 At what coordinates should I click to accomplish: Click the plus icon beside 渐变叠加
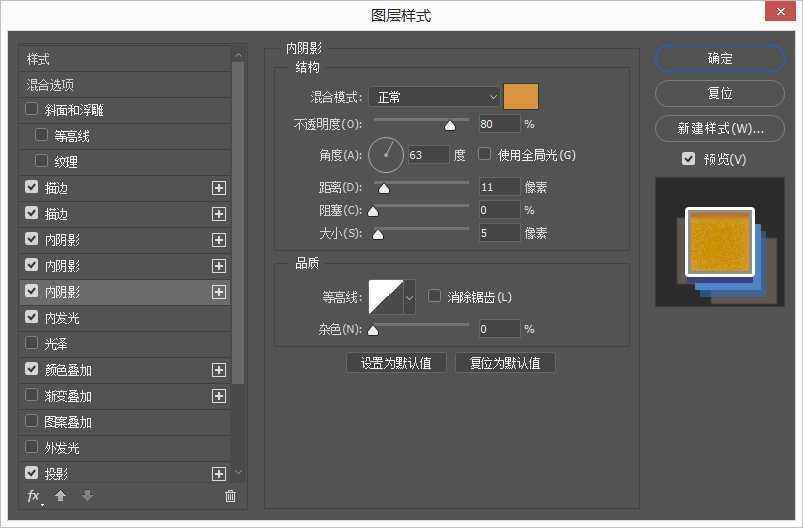tap(219, 396)
